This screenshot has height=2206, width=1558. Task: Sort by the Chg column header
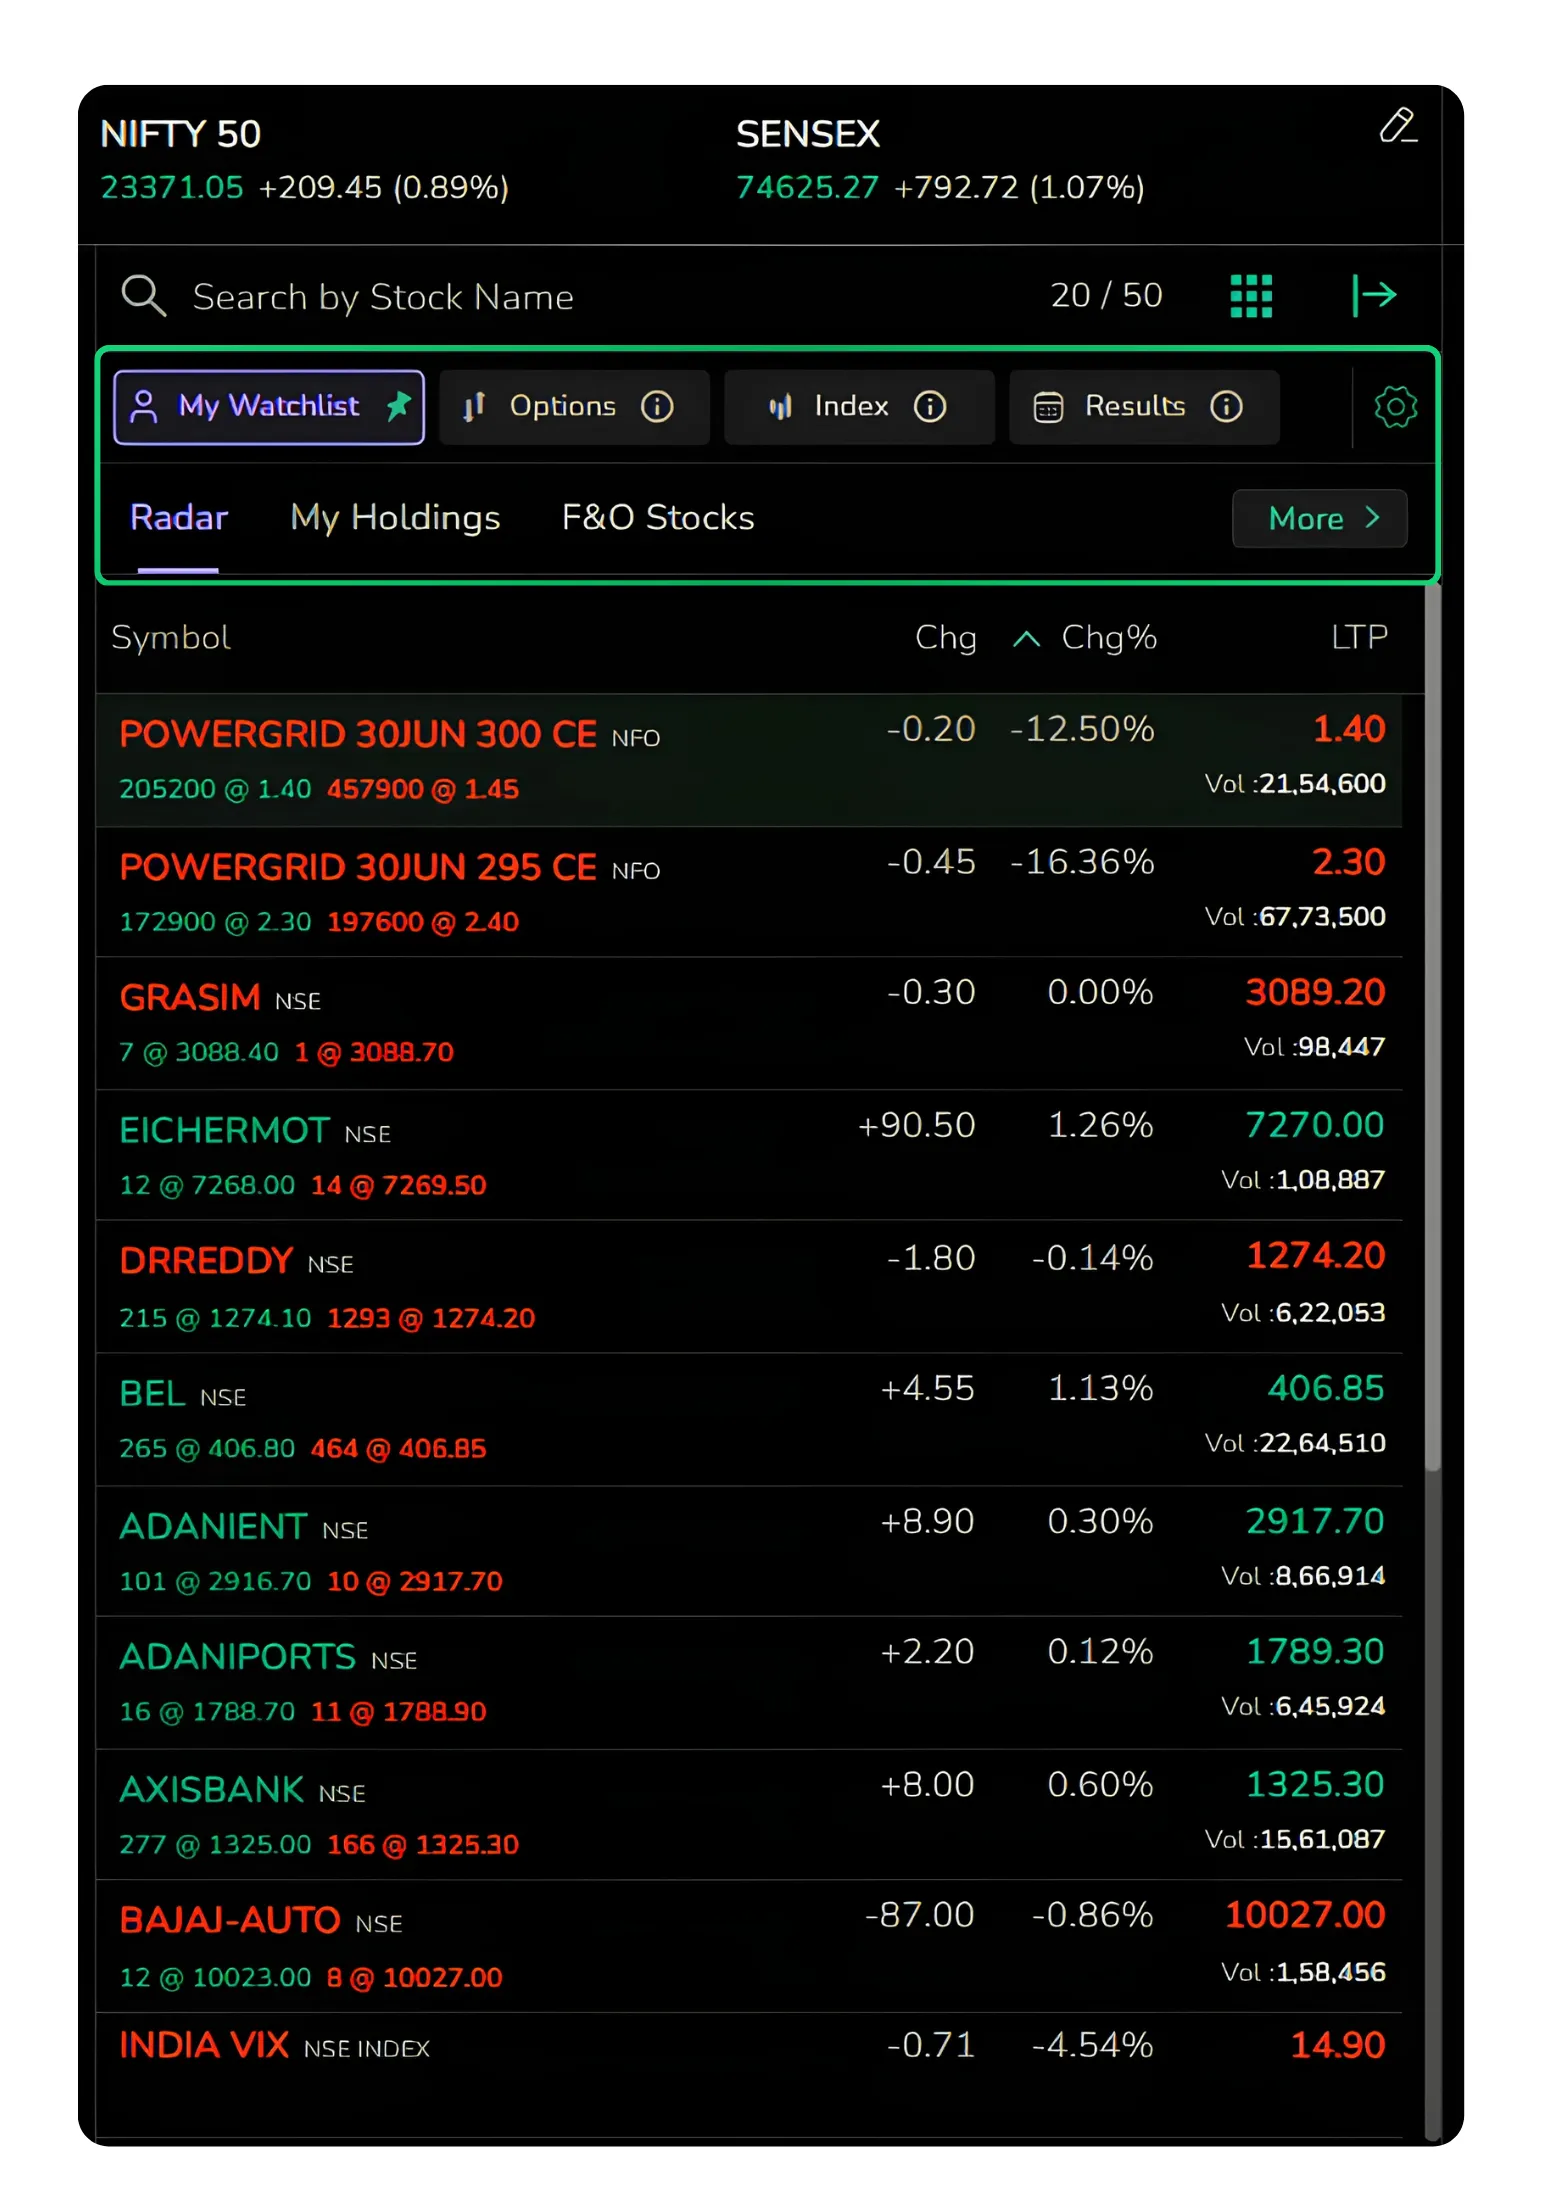(x=945, y=638)
